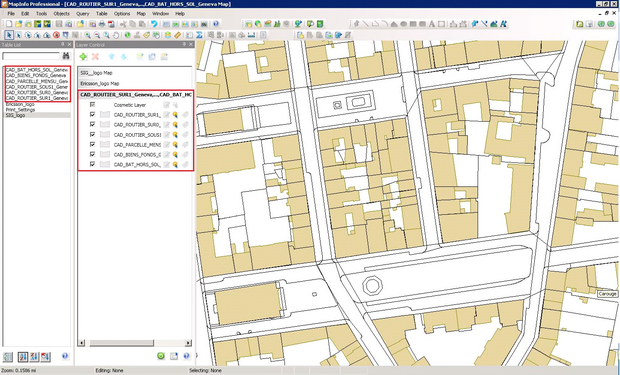The height and width of the screenshot is (375, 620).
Task: Select Print_Settings table in Table List
Action: coord(20,110)
